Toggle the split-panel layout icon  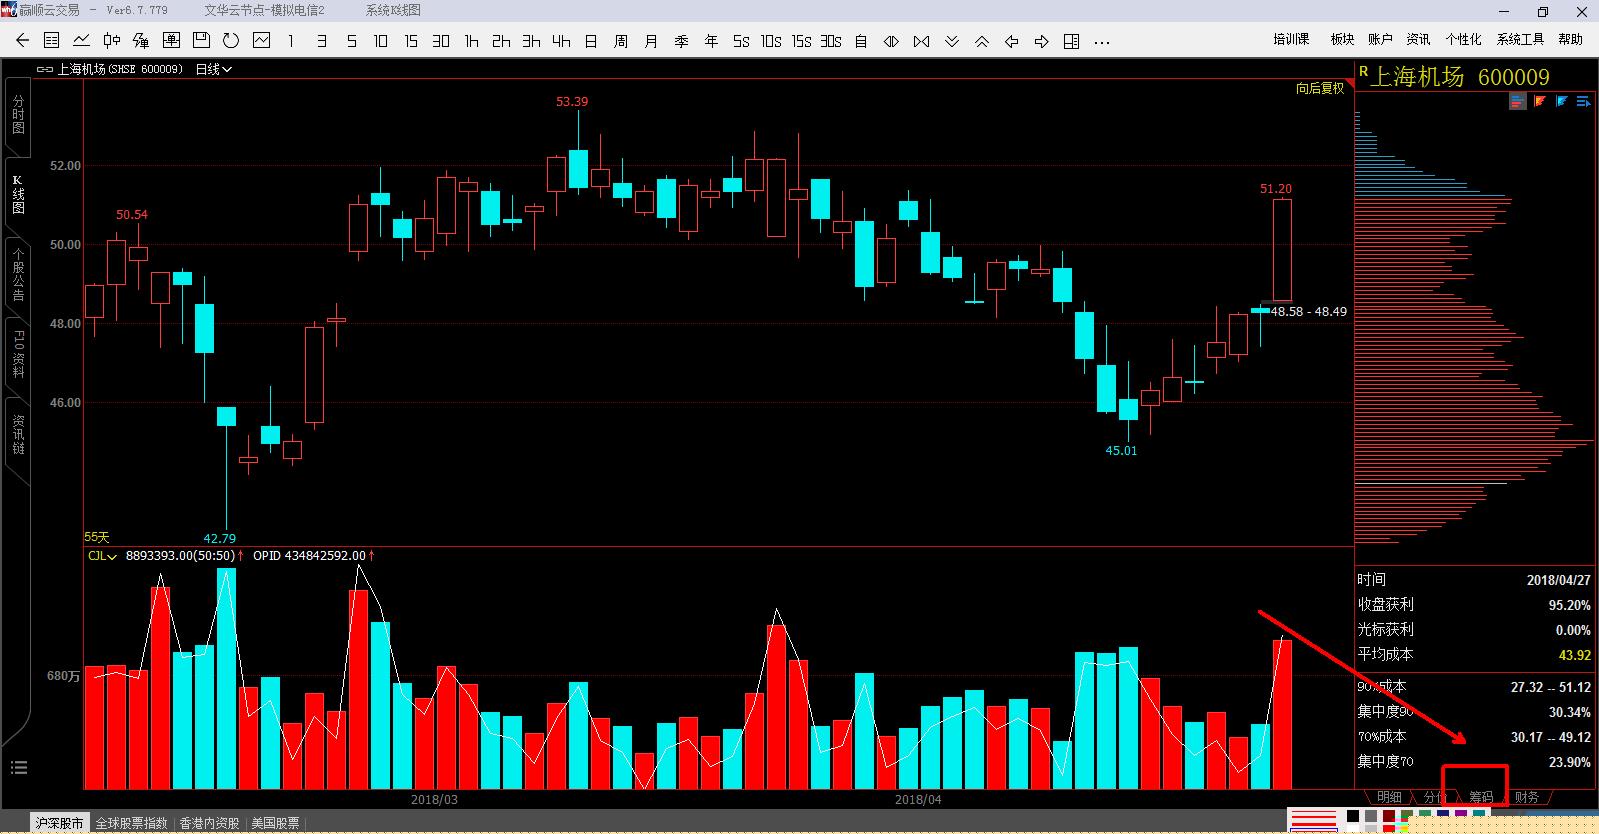coord(1072,41)
